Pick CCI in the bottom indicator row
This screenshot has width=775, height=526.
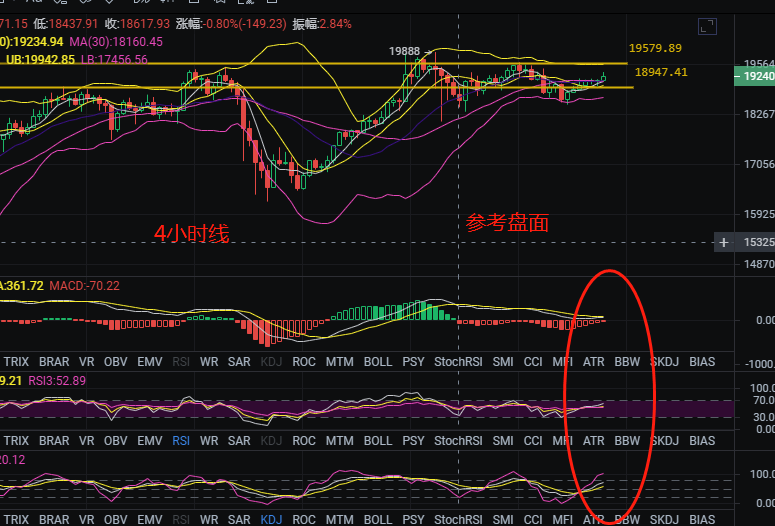point(533,520)
